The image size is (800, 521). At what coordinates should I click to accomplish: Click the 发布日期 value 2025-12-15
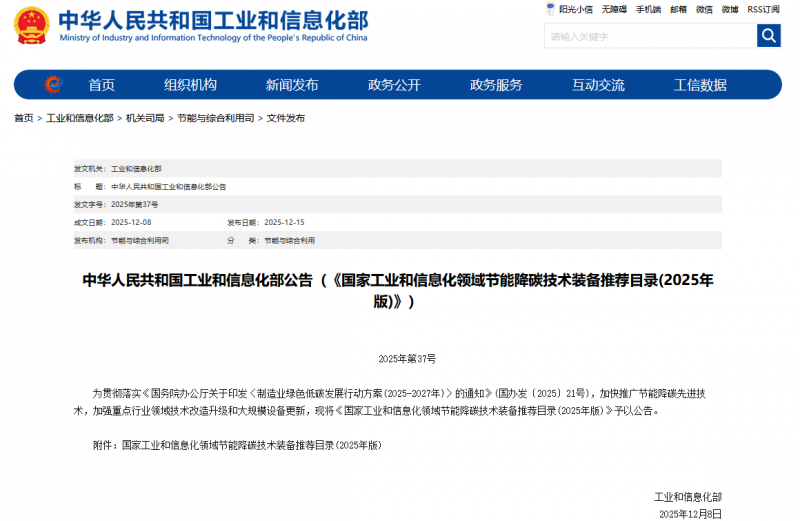284,222
